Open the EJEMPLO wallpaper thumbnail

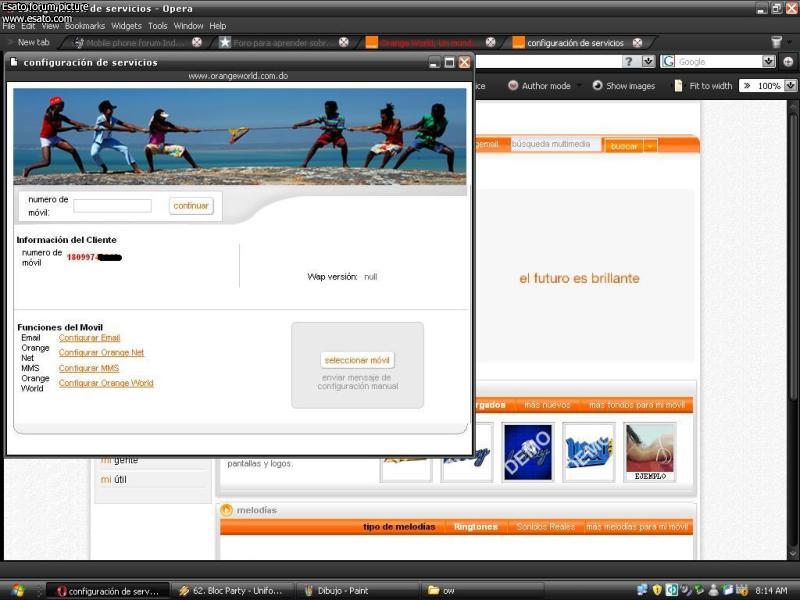[650, 452]
